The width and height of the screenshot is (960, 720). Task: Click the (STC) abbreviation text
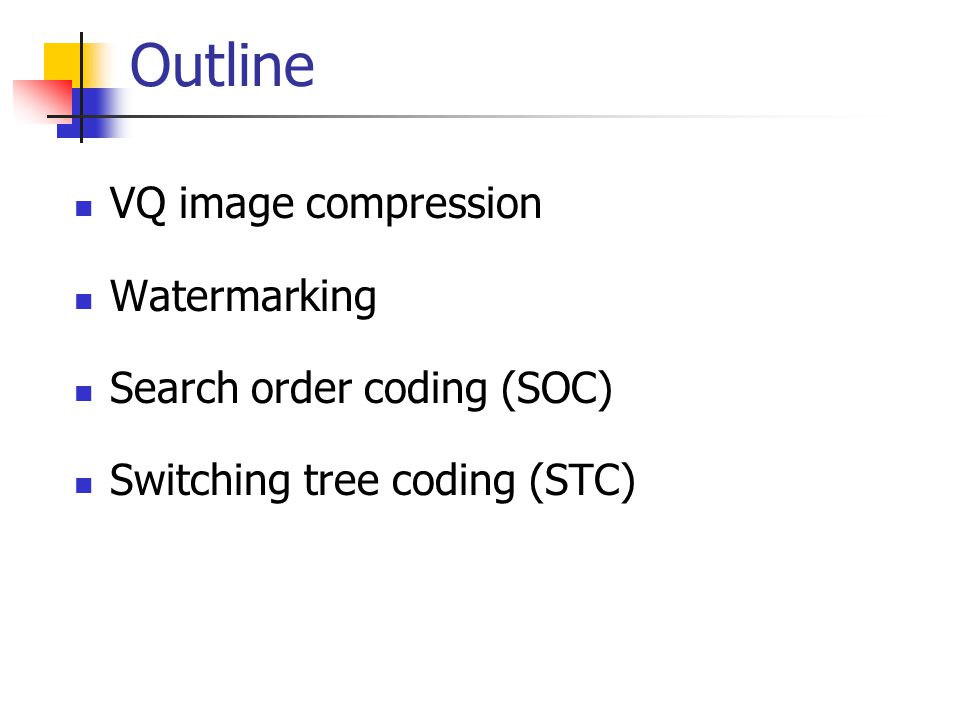582,481
